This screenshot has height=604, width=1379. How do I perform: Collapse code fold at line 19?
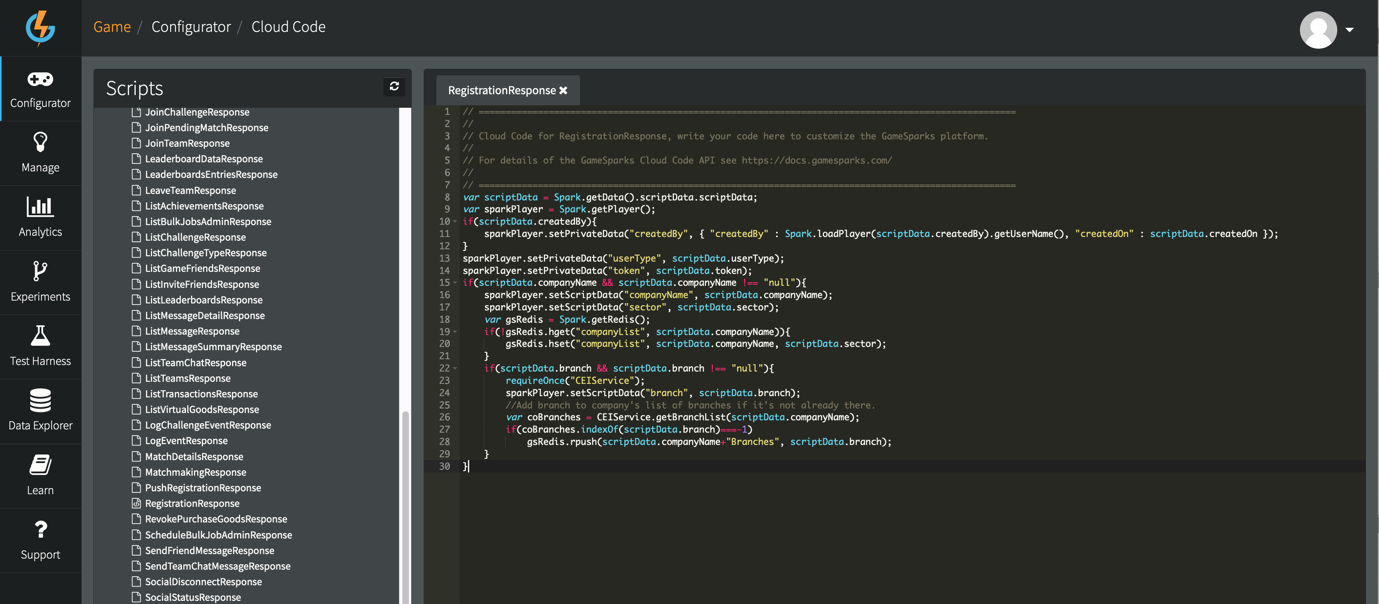point(455,332)
